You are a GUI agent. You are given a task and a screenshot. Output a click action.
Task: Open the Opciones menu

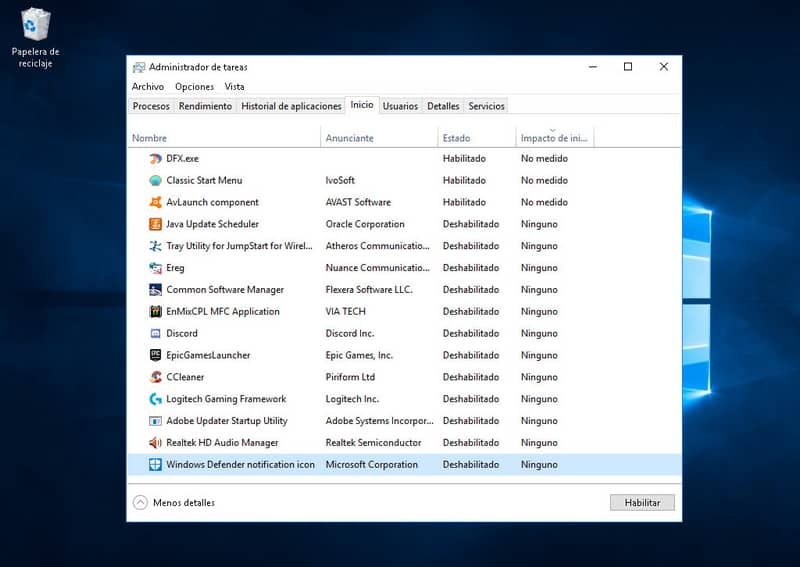coord(194,87)
